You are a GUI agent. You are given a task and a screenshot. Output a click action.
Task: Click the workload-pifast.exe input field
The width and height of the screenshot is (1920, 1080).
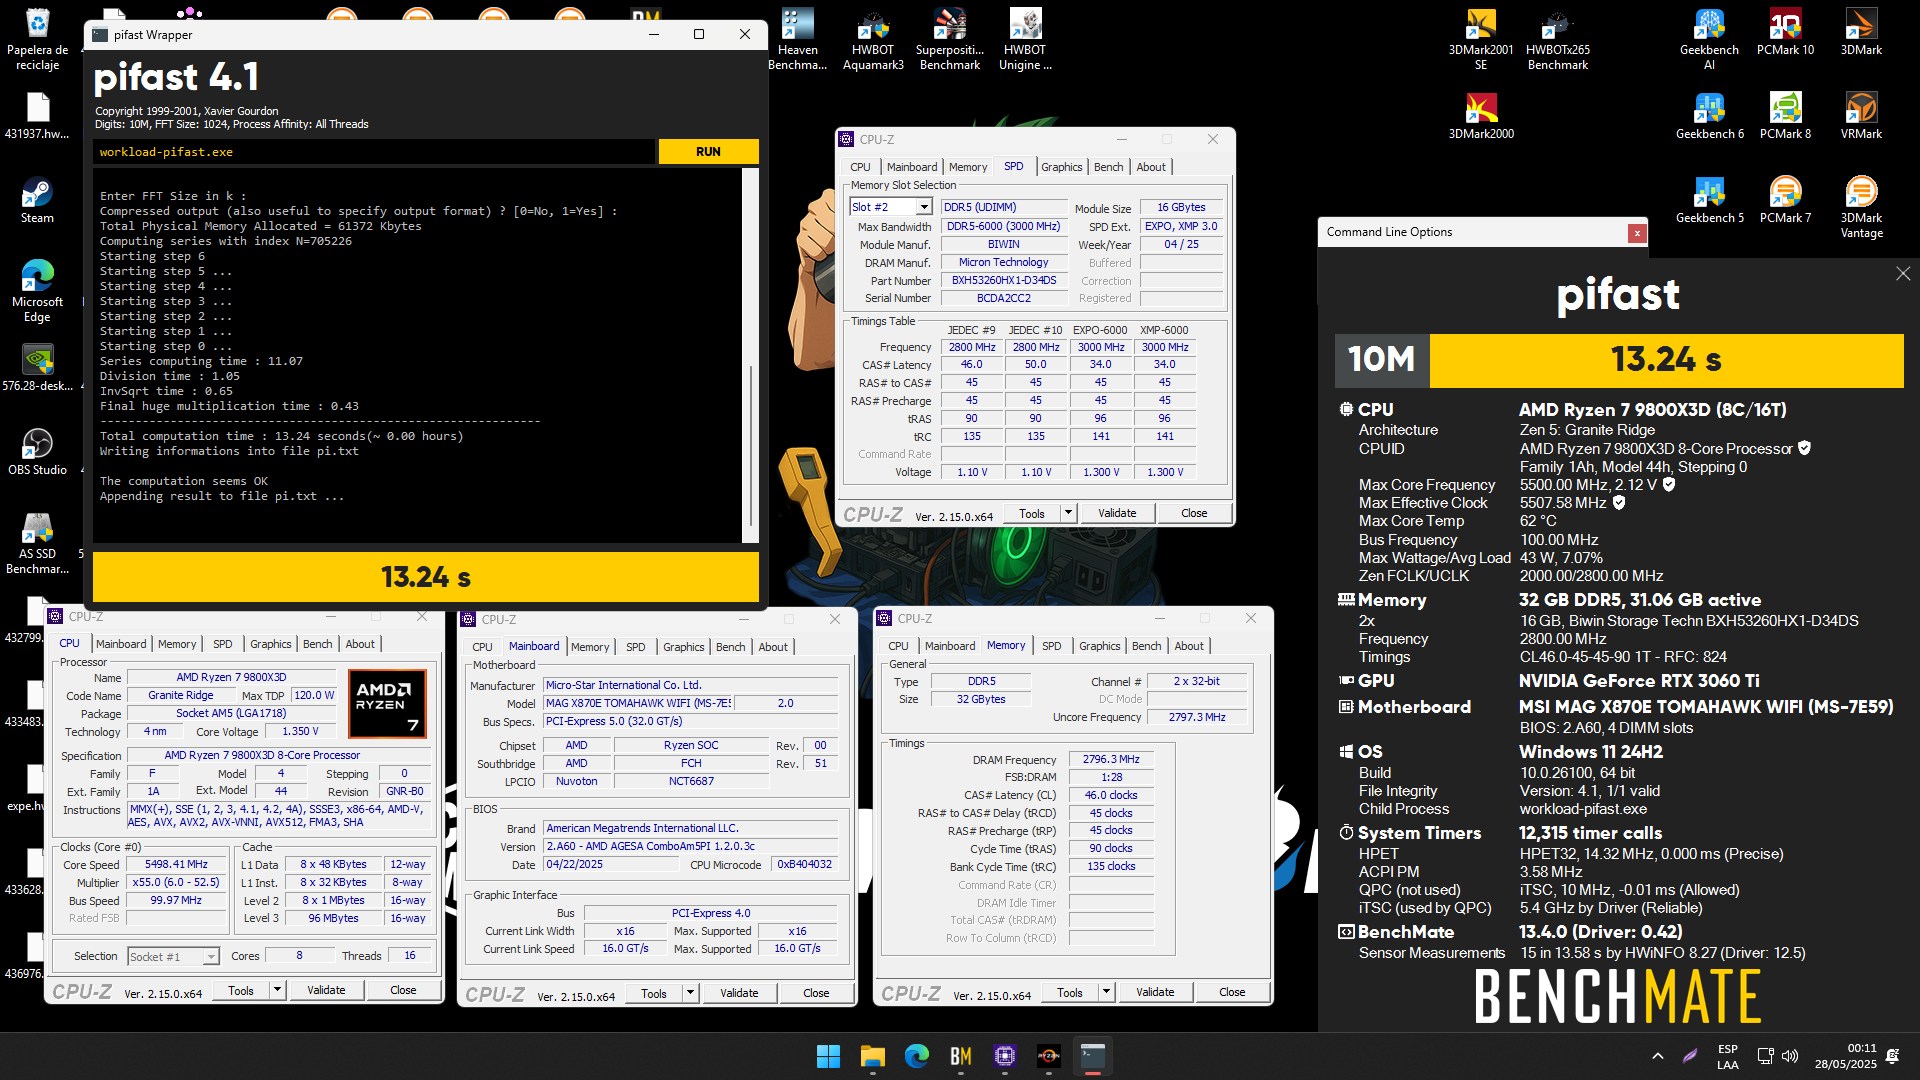click(374, 152)
